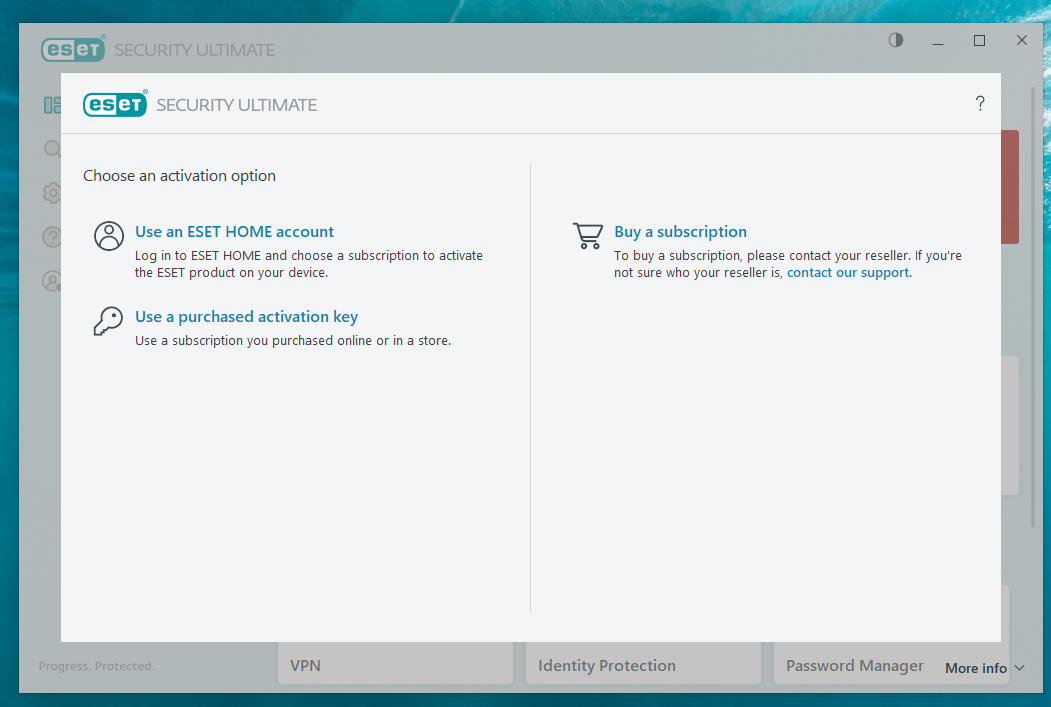
Task: Open help with the question mark icon
Action: (980, 103)
